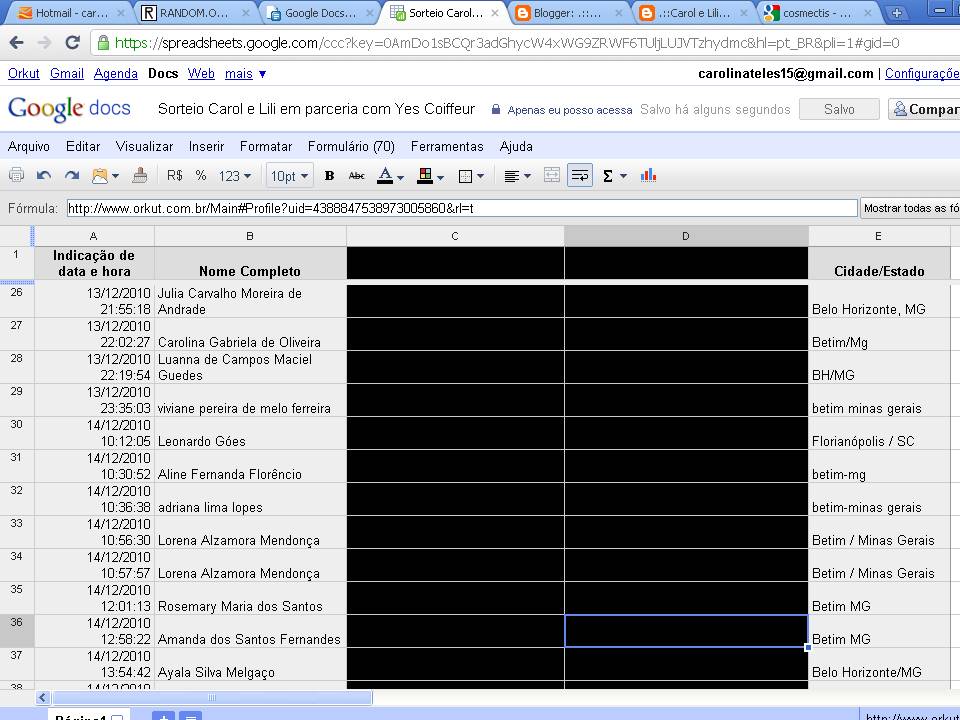Click the Gmail link
The width and height of the screenshot is (960, 720).
tap(67, 73)
